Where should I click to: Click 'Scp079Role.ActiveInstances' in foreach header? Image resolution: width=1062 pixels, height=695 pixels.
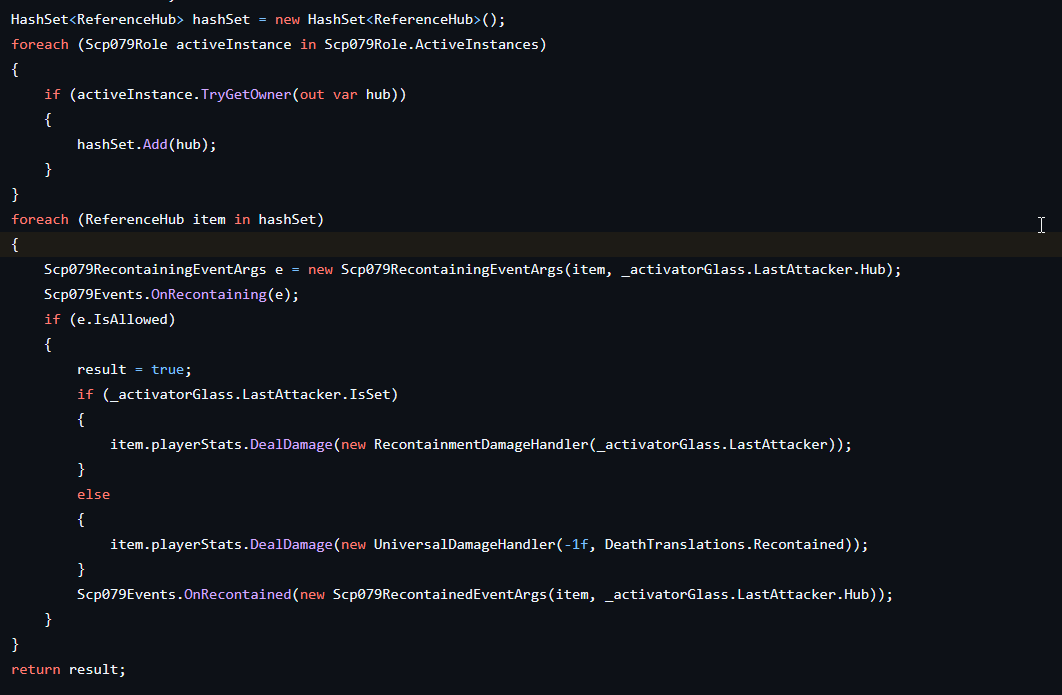tap(431, 44)
